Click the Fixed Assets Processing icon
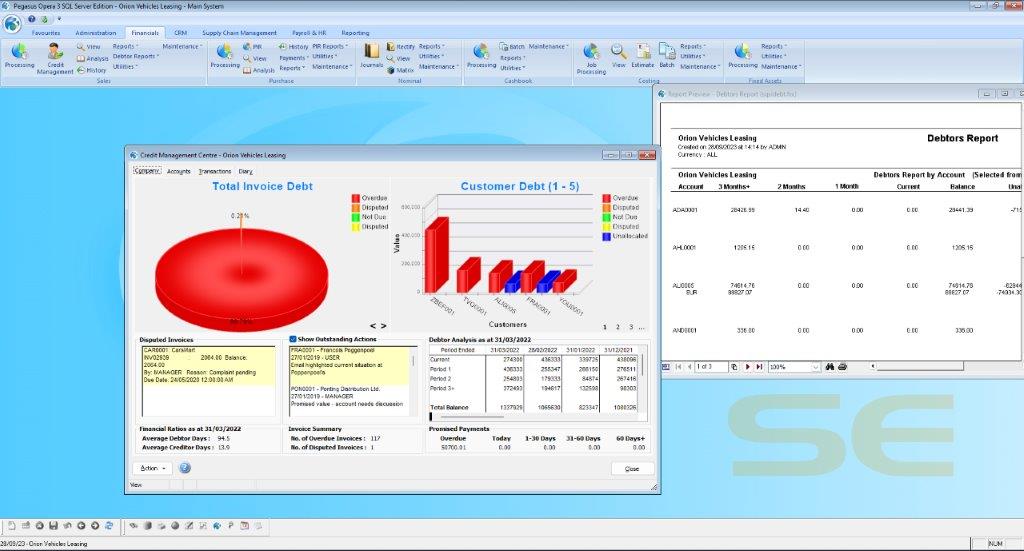This screenshot has width=1024, height=551. point(743,55)
